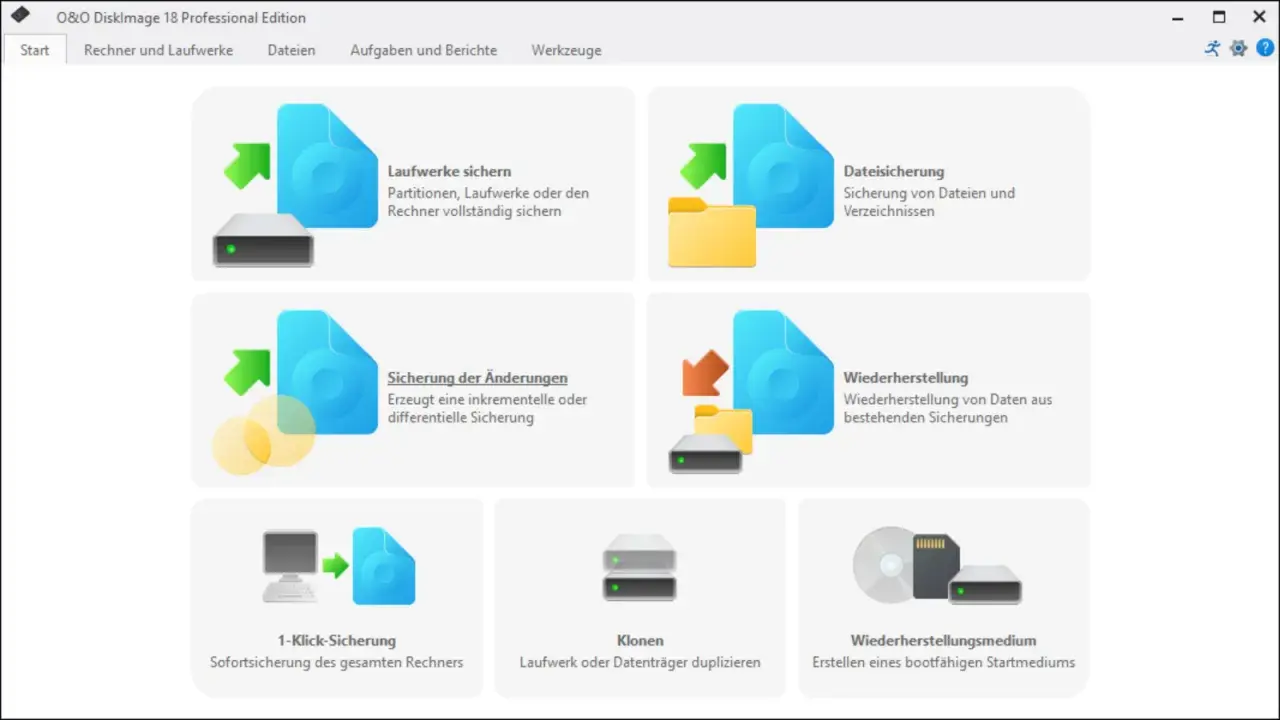Open settings via the gear icon
Viewport: 1280px width, 720px height.
coord(1238,48)
